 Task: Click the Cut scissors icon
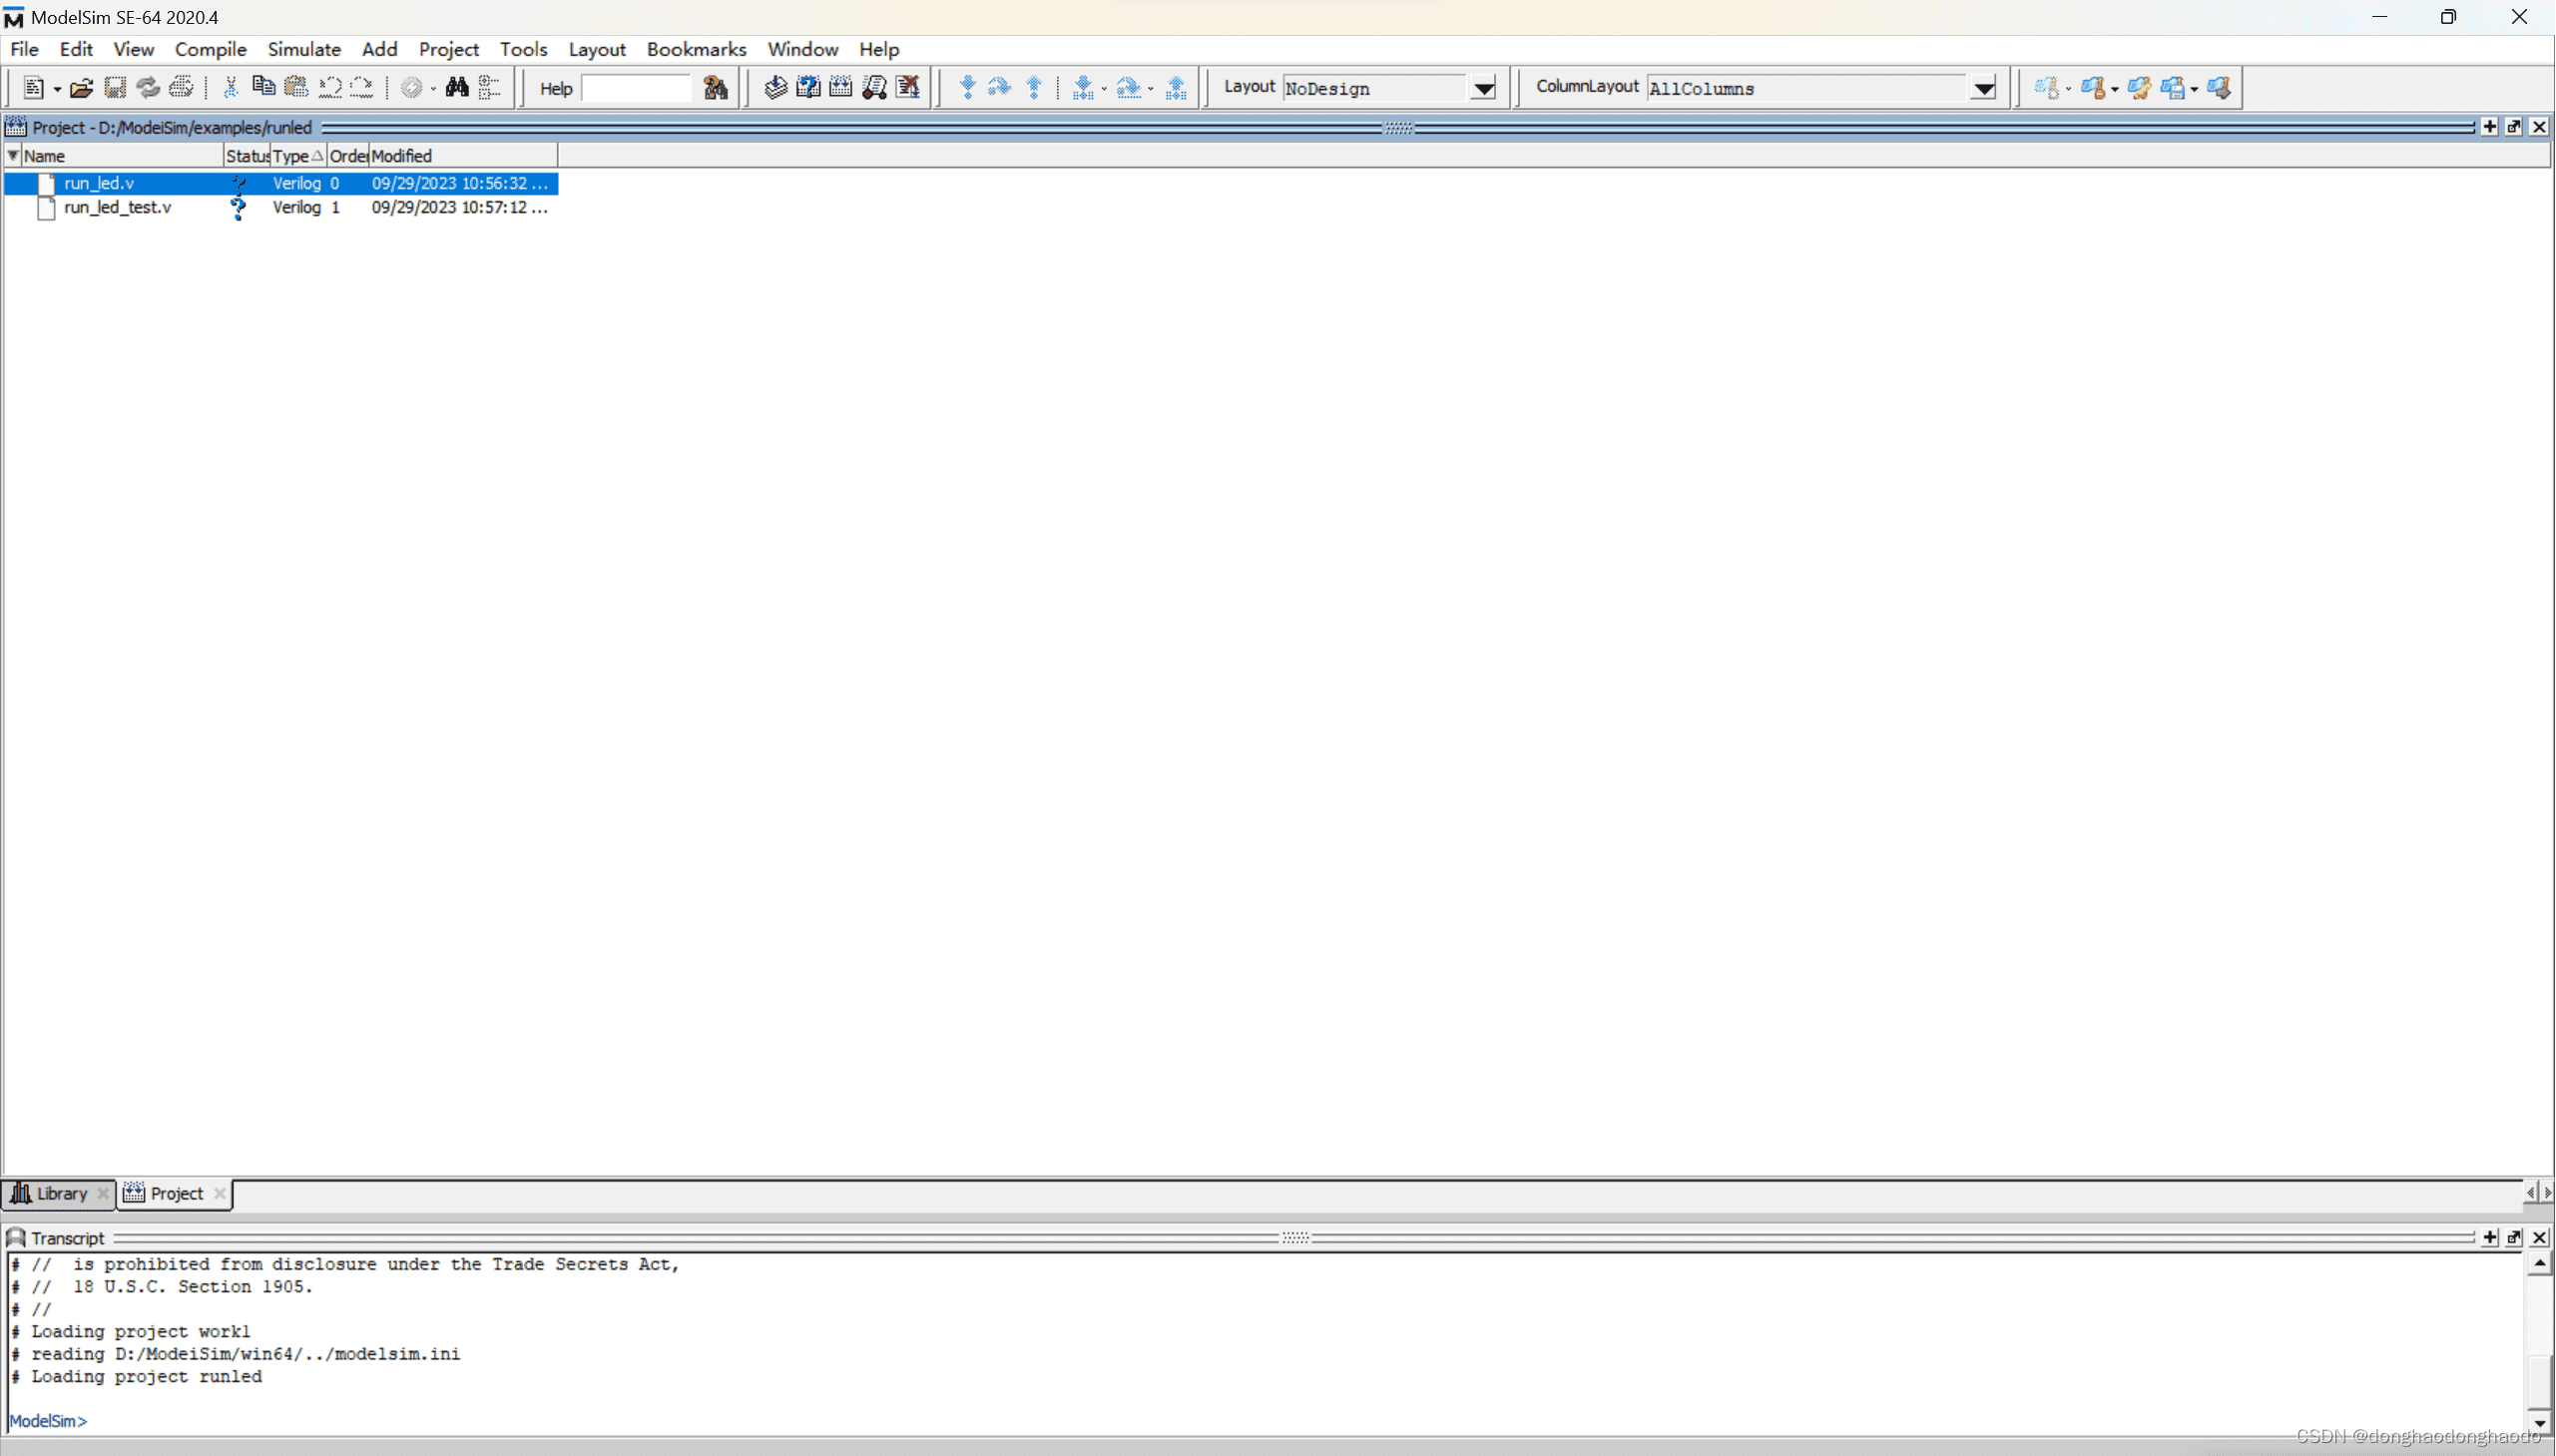click(230, 87)
